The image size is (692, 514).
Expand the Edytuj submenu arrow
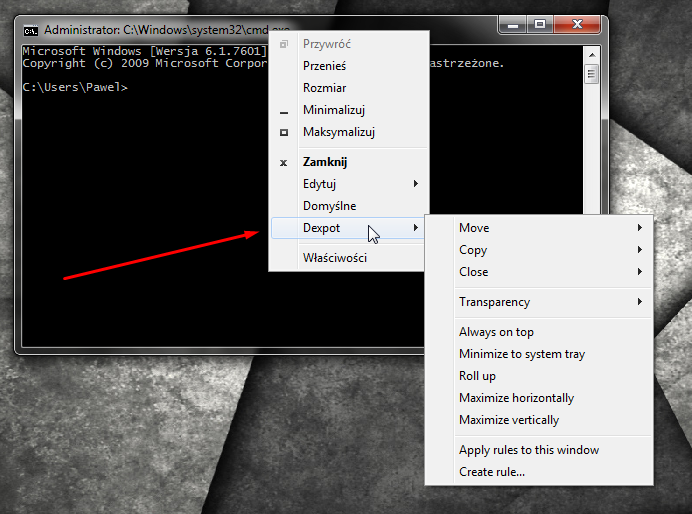pyautogui.click(x=416, y=184)
